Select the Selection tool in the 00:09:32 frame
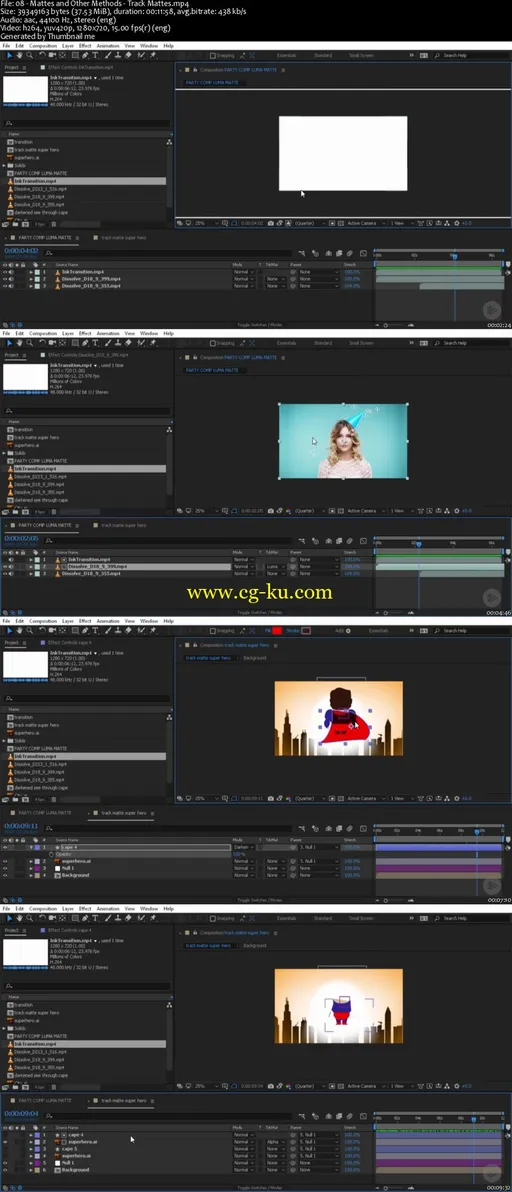 click(9, 918)
